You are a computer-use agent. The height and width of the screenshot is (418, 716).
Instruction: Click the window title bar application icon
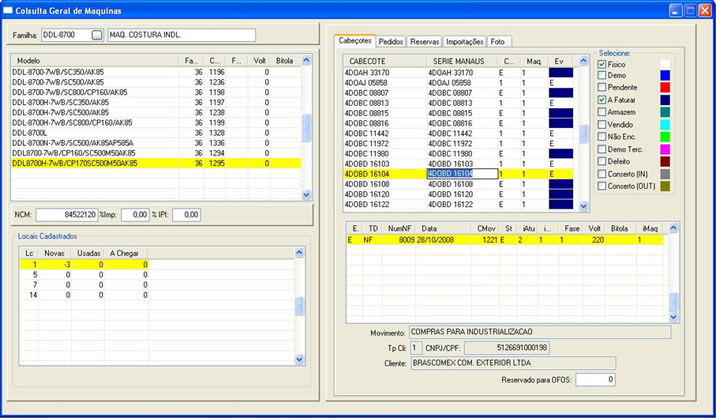click(x=7, y=11)
